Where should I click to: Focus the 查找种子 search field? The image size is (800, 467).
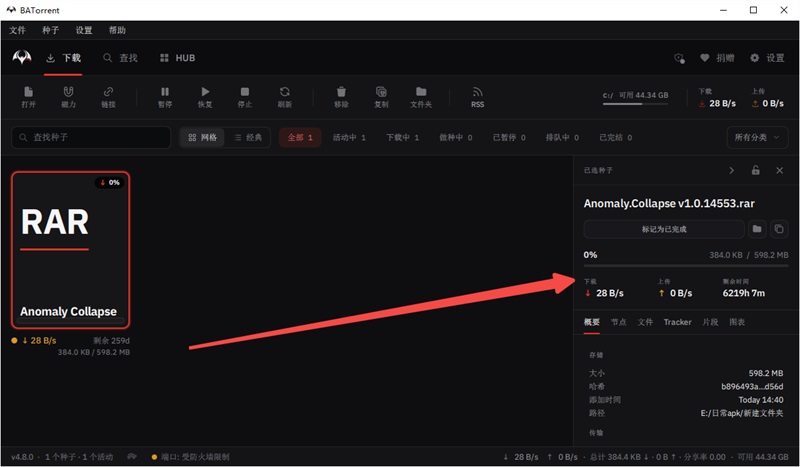tap(91, 137)
